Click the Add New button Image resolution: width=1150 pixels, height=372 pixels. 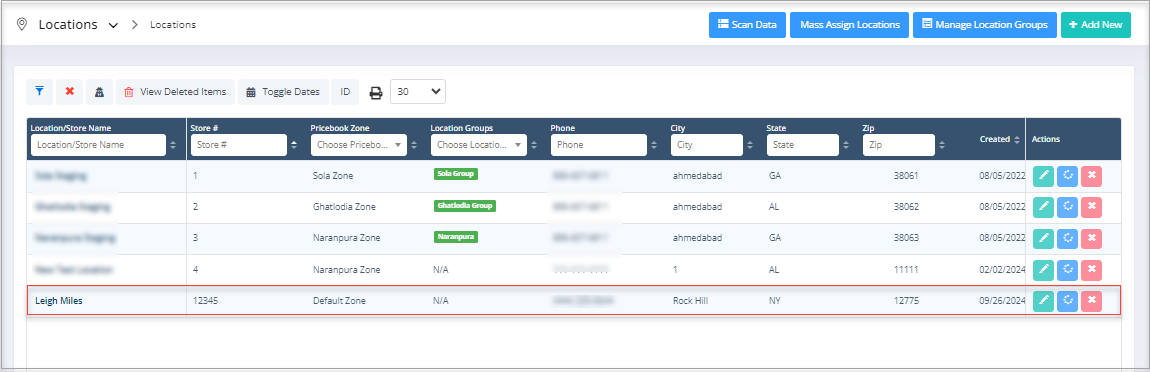(x=1096, y=24)
